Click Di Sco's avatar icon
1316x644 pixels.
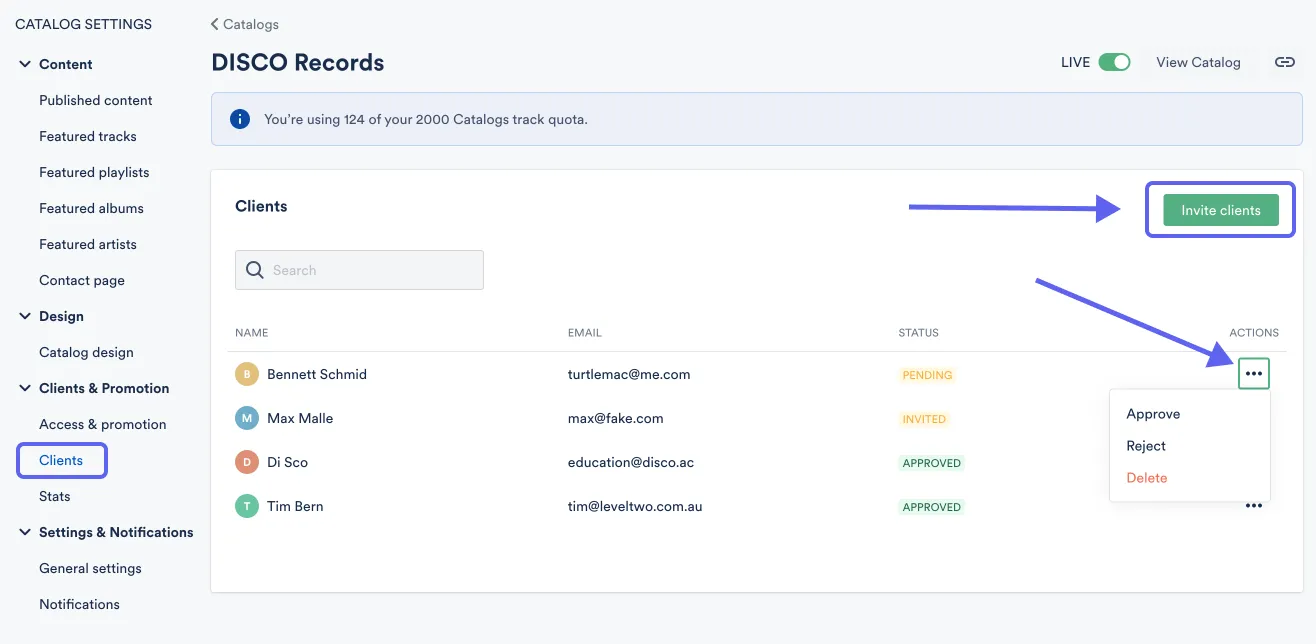(x=247, y=462)
